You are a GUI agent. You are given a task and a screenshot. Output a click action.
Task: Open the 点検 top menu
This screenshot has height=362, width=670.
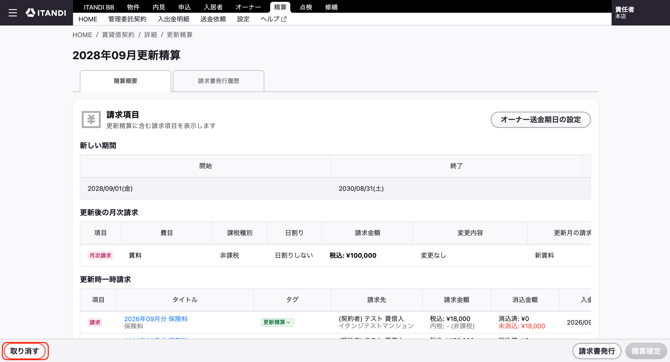(306, 7)
